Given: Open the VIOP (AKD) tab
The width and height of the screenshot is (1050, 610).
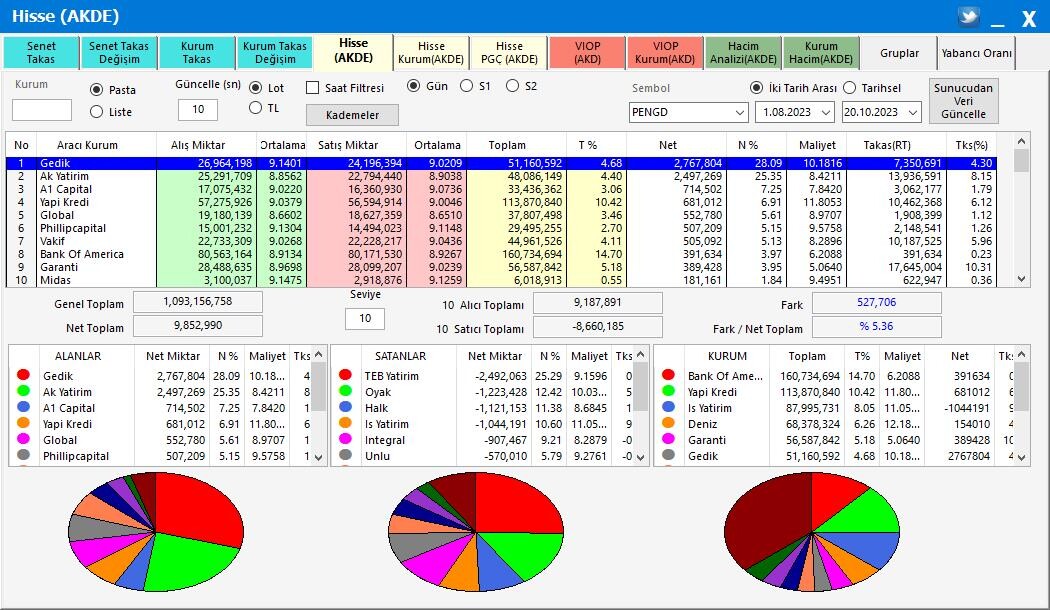Looking at the screenshot, I should pos(587,53).
